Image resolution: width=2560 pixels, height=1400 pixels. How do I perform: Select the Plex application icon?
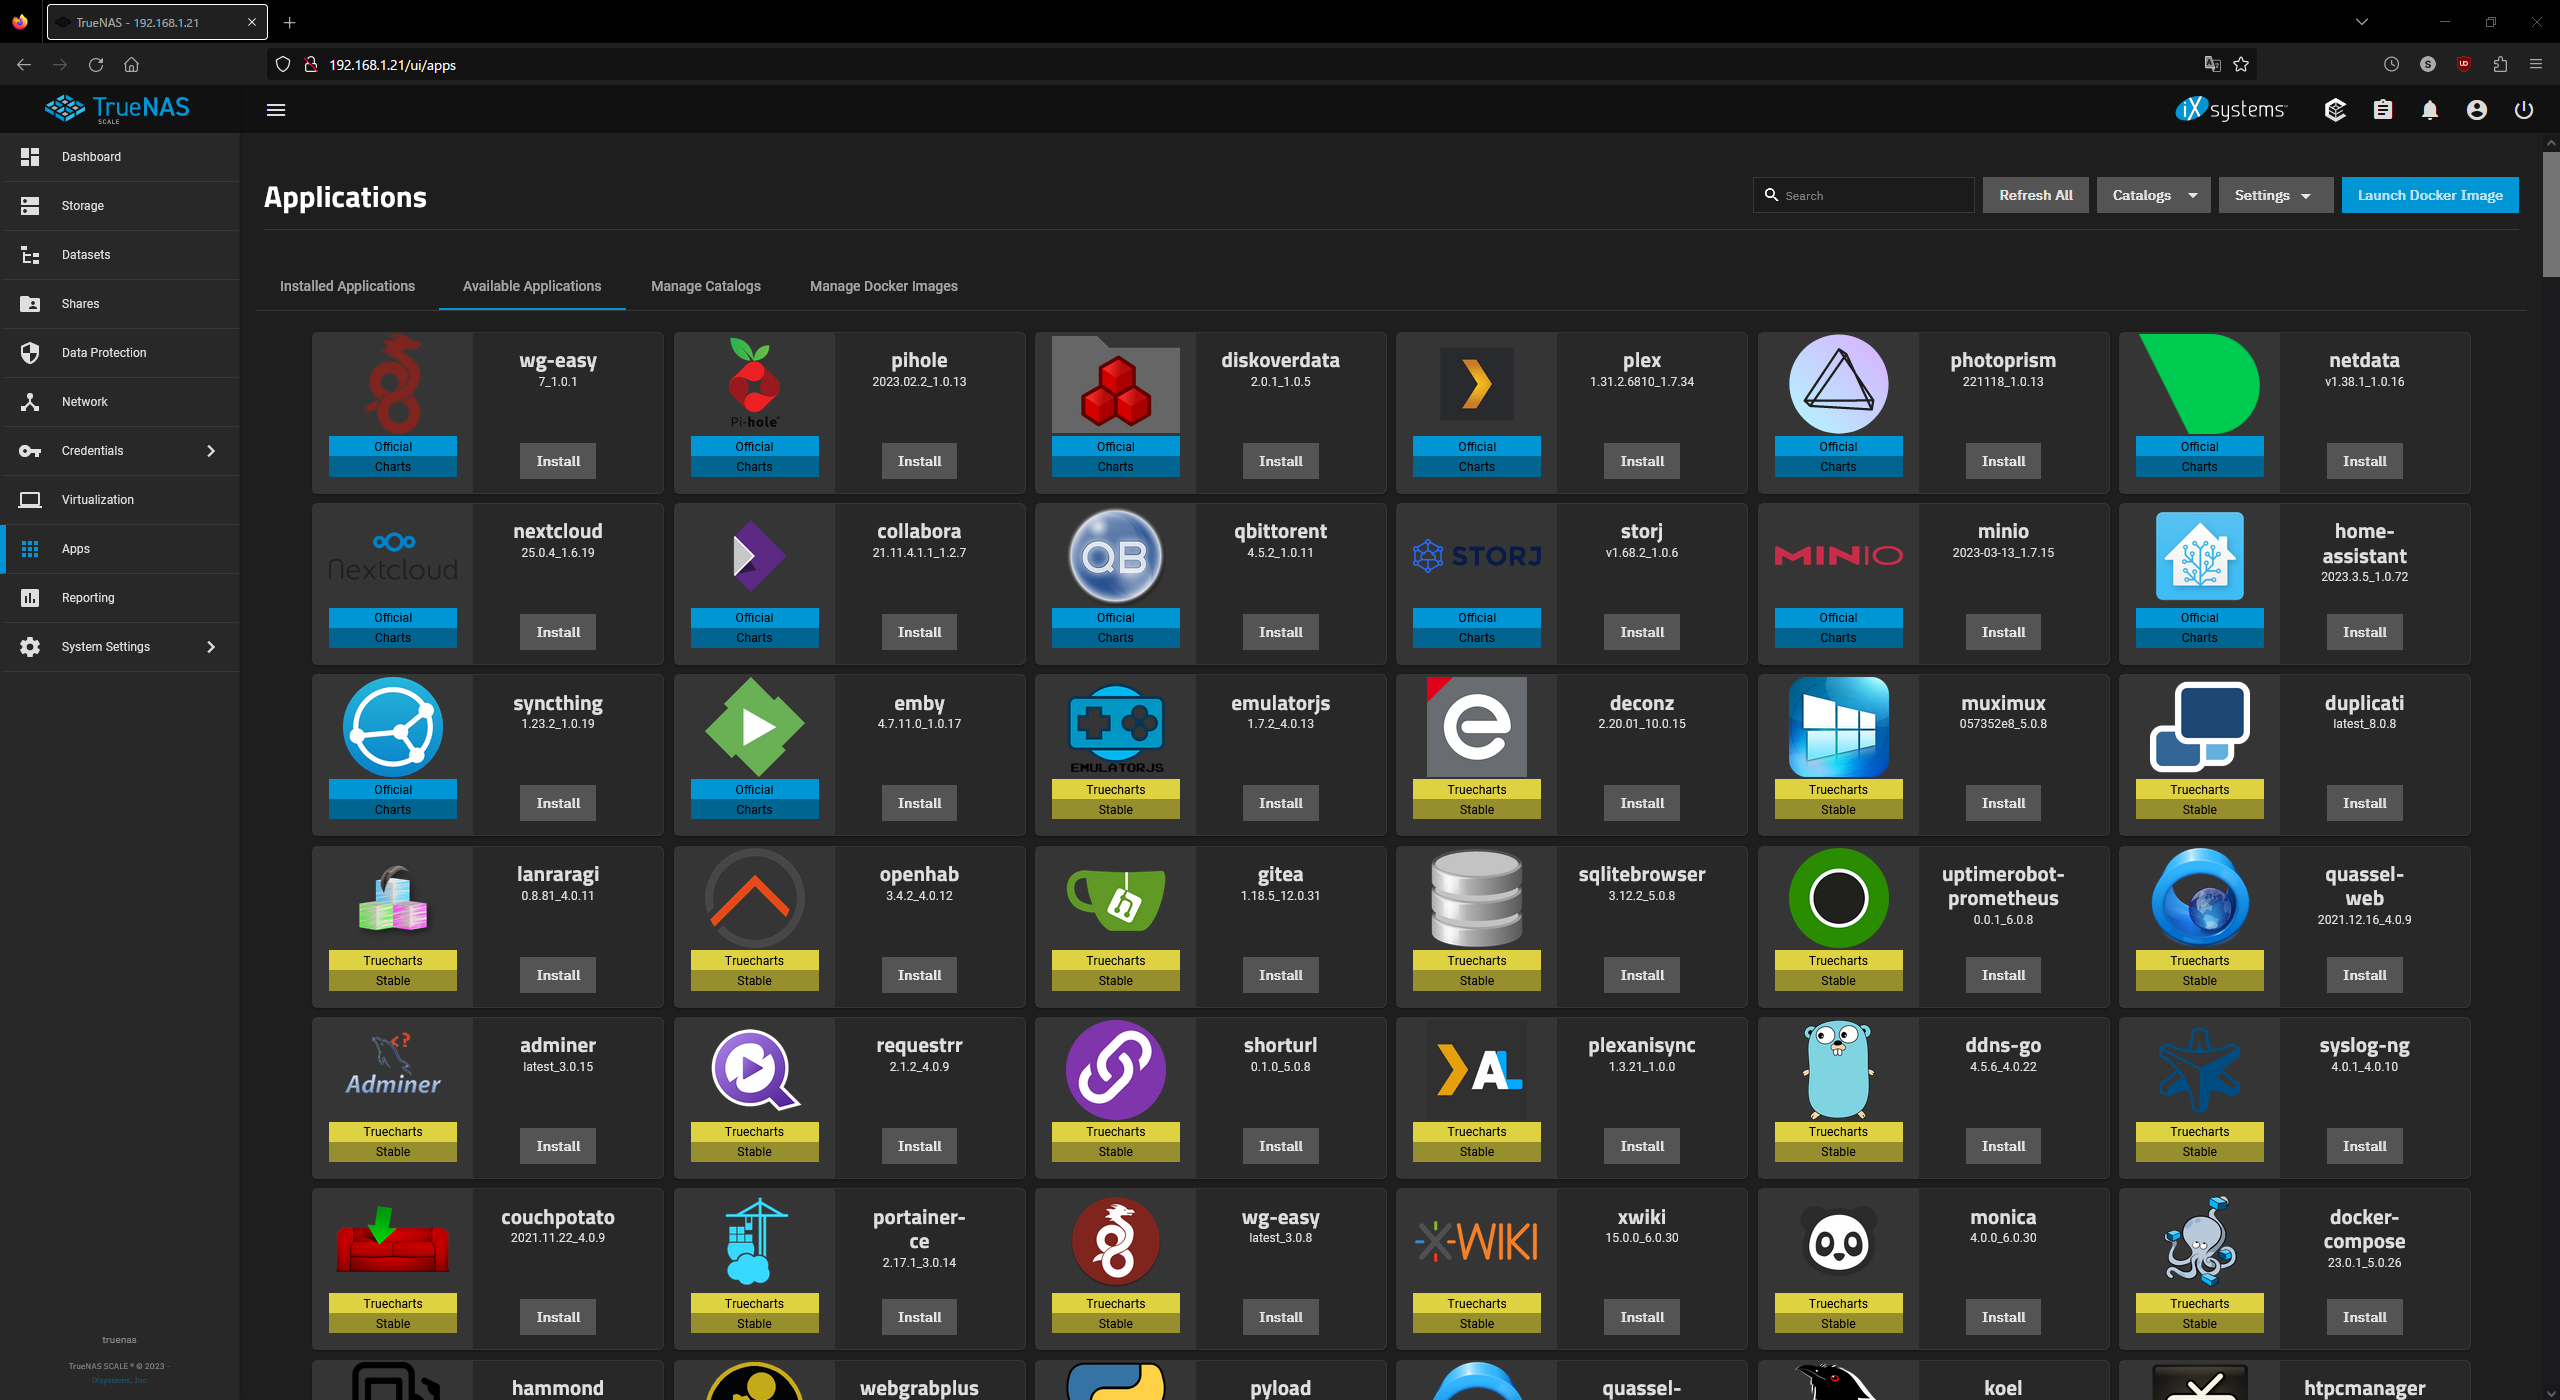1476,383
